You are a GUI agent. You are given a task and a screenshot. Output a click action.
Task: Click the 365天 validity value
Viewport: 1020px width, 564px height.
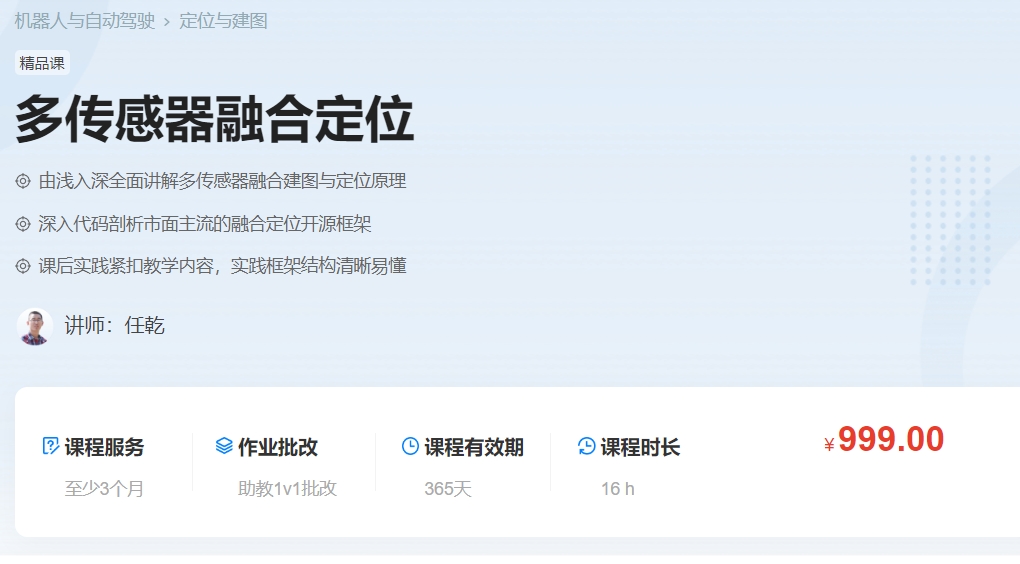click(447, 489)
